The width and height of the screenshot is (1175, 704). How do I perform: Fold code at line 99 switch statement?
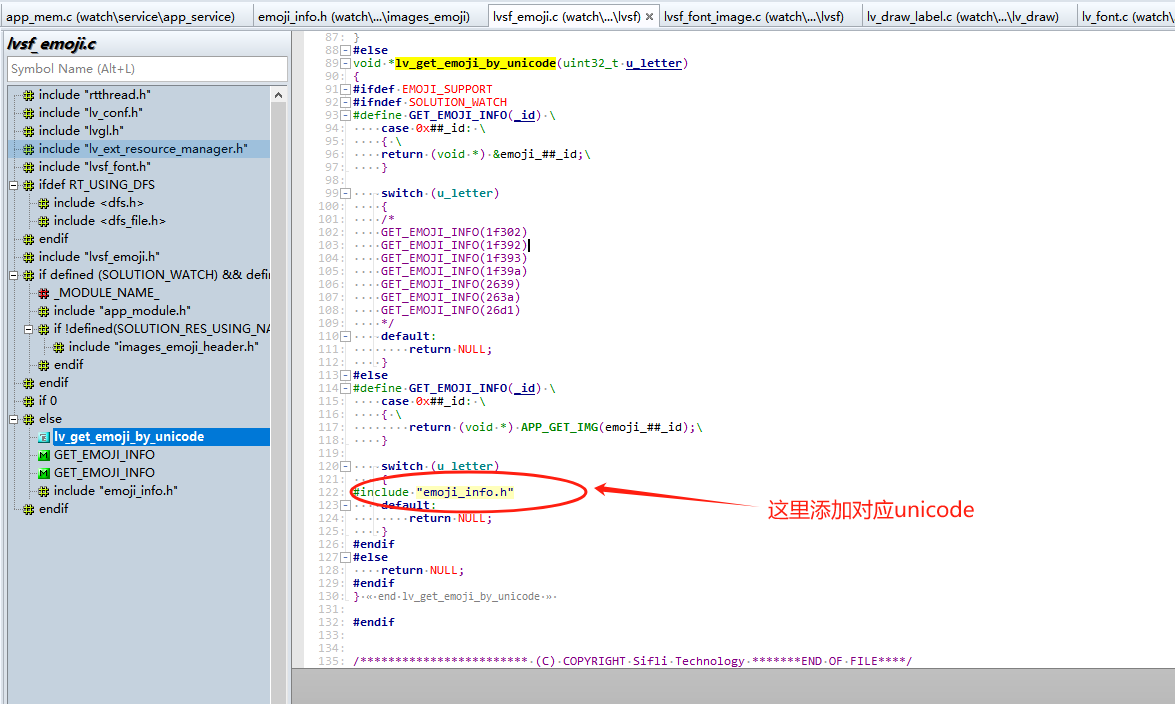(x=345, y=193)
